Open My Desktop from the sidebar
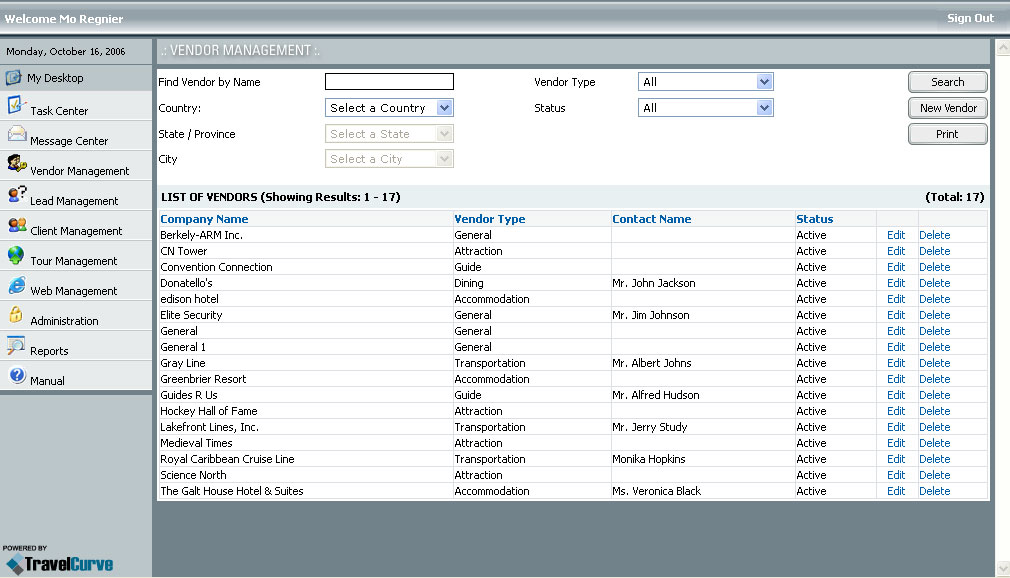Image resolution: width=1010 pixels, height=578 pixels. point(55,78)
